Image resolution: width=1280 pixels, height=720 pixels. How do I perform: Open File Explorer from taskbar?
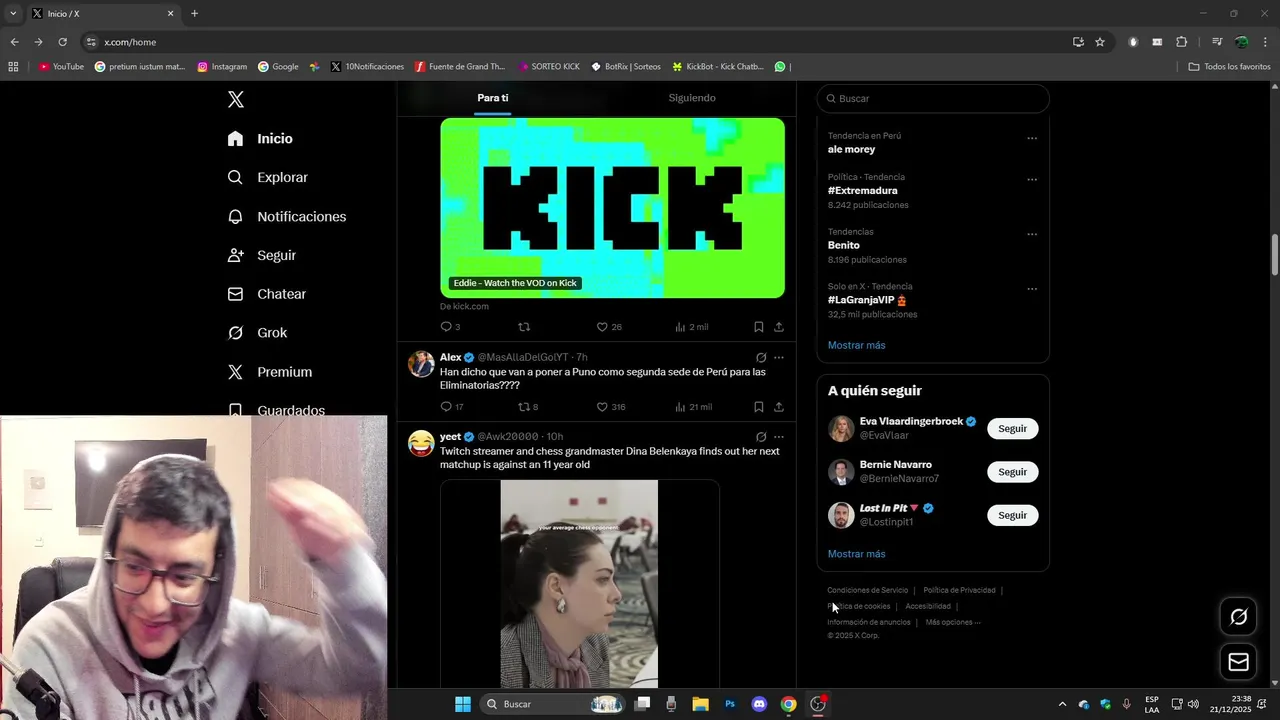tap(700, 704)
